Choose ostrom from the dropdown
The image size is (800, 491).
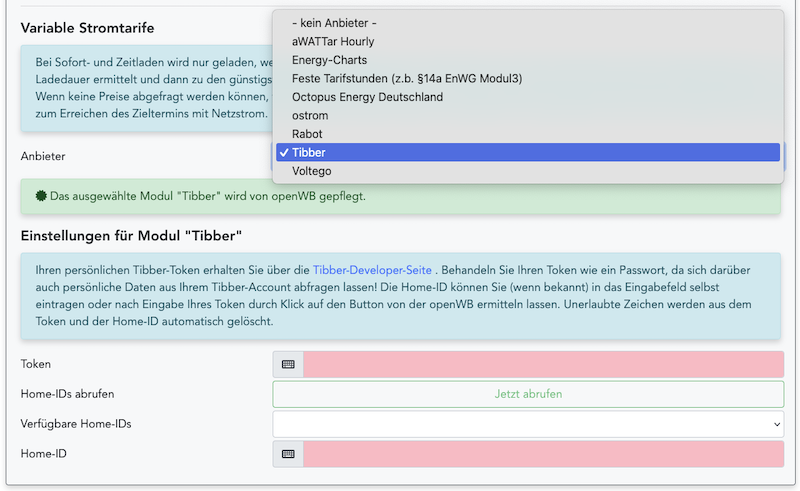click(310, 116)
